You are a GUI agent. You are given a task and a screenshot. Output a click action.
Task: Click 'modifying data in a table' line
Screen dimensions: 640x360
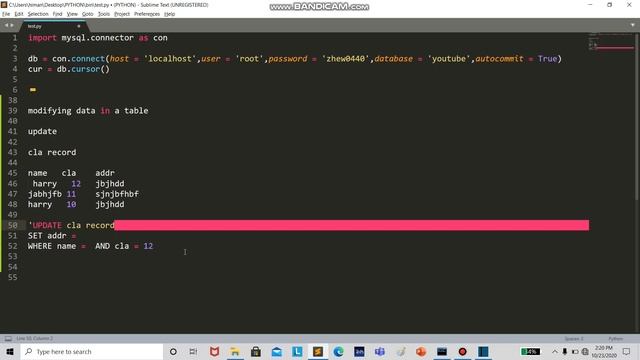(x=88, y=111)
